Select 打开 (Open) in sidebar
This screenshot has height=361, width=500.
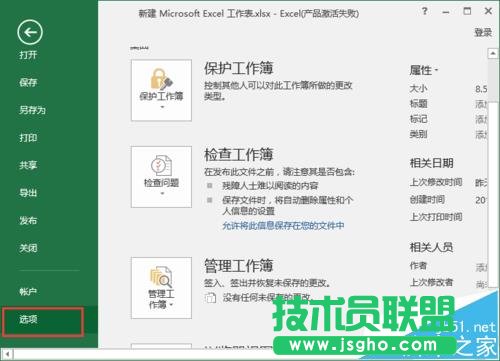click(x=28, y=55)
